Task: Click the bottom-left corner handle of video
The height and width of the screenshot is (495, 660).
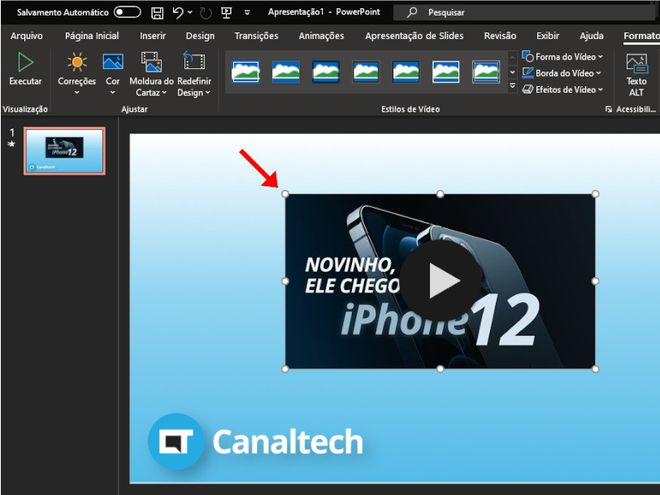Action: pos(285,369)
